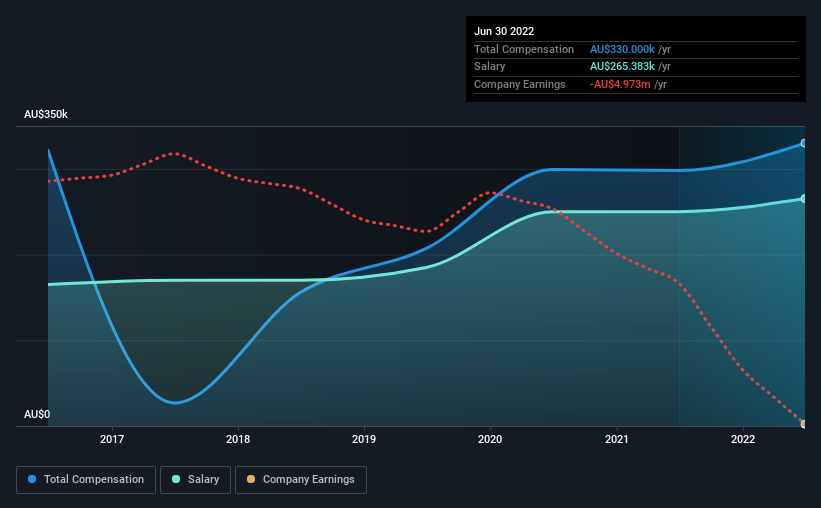Select the Salary end data point

click(x=804, y=198)
